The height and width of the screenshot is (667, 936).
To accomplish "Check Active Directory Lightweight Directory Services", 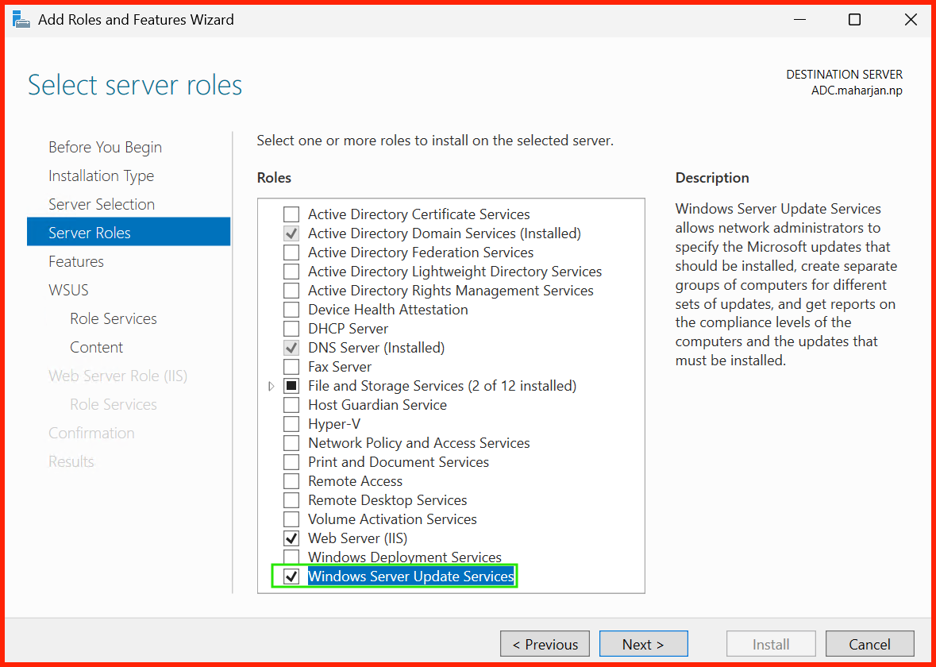I will (x=291, y=272).
